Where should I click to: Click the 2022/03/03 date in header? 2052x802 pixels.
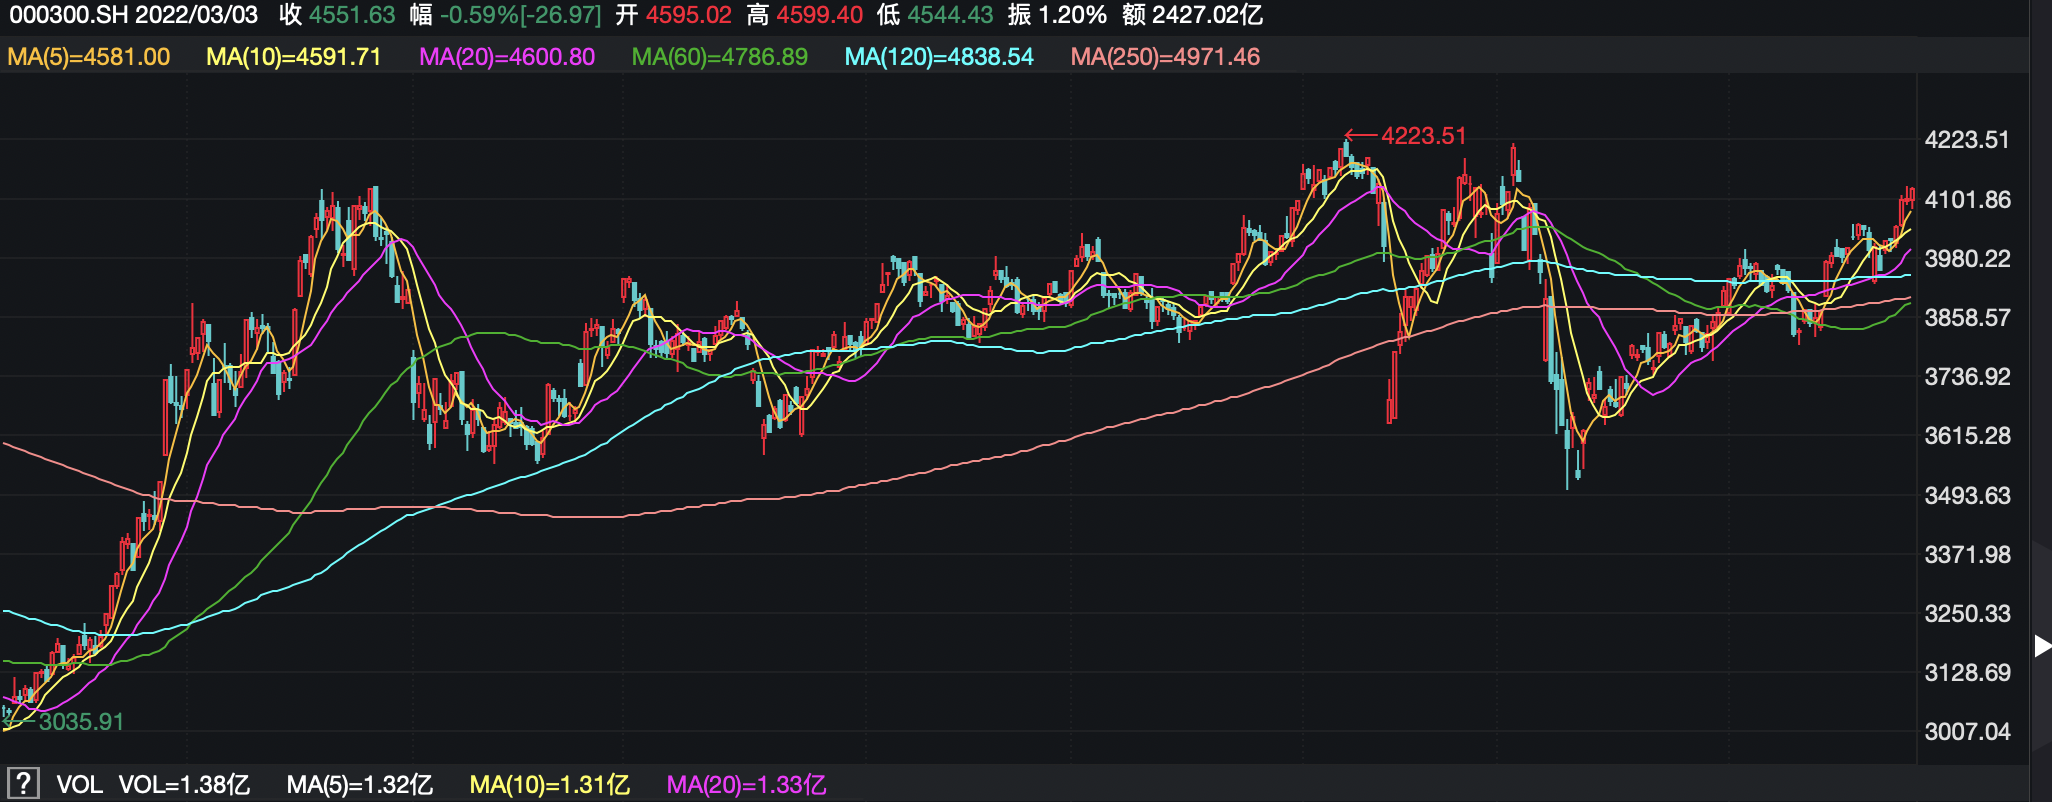(196, 15)
